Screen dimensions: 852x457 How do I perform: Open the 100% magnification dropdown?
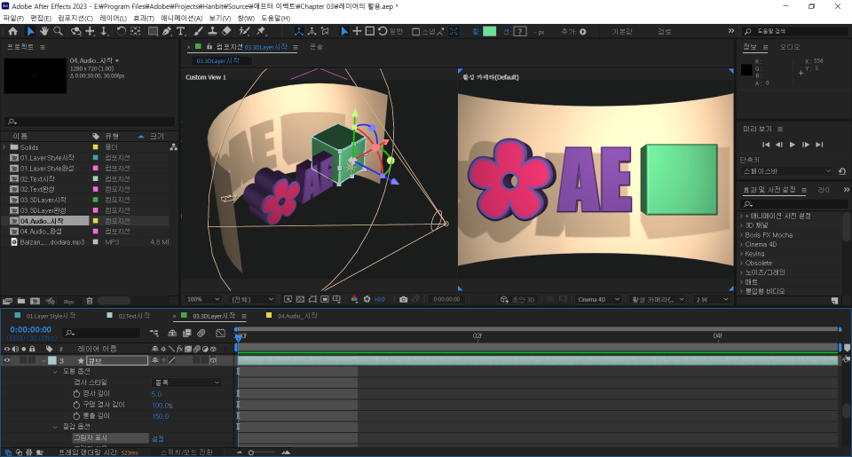tap(203, 299)
